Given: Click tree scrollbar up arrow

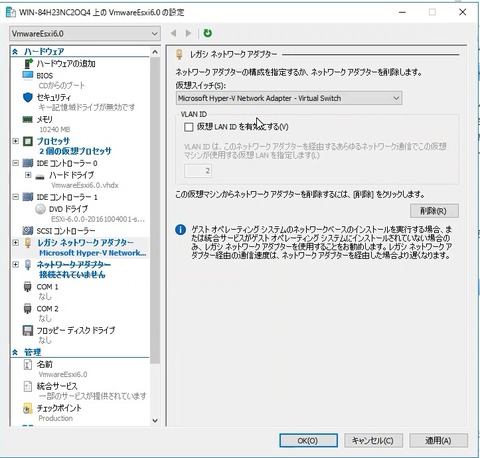Looking at the screenshot, I should pyautogui.click(x=155, y=52).
